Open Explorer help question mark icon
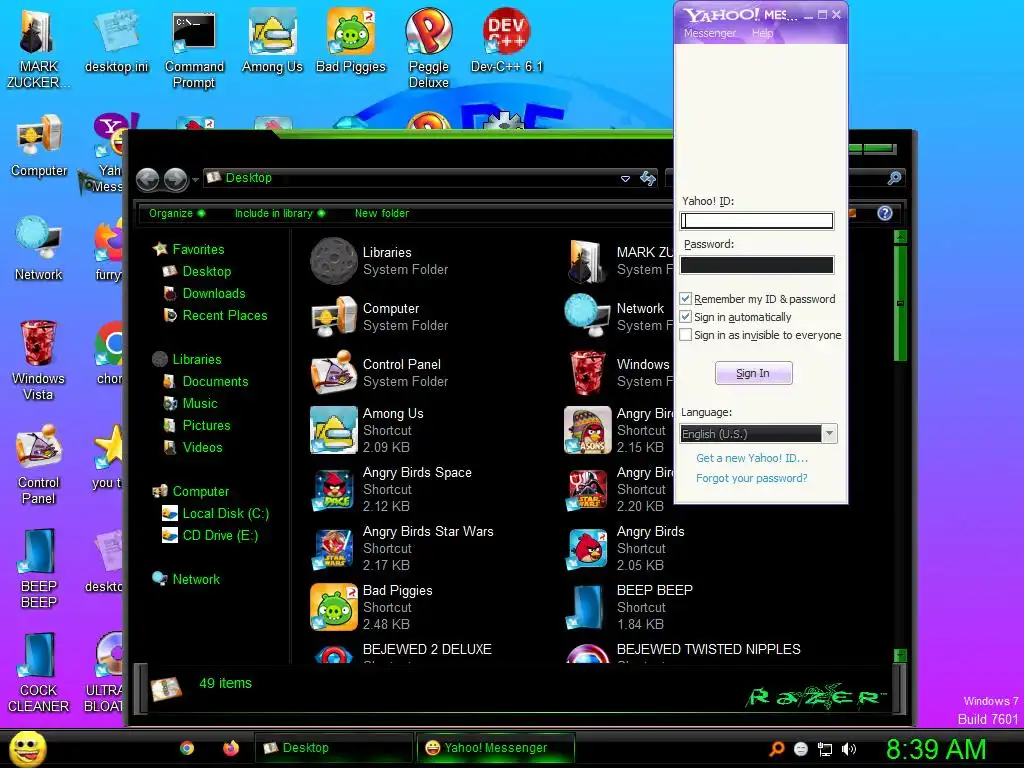 (885, 213)
